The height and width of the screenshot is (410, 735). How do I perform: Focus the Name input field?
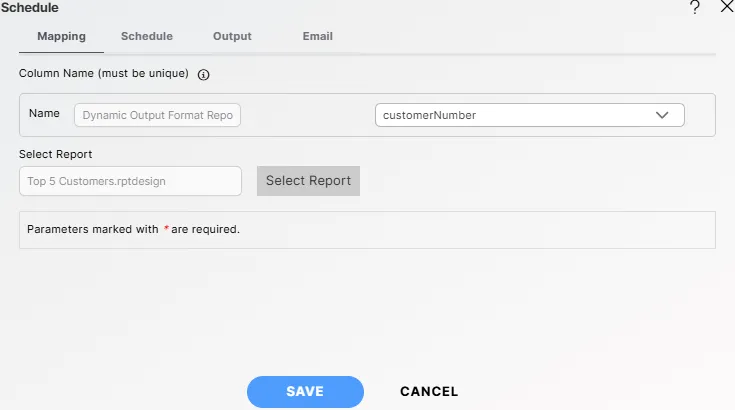tap(157, 115)
